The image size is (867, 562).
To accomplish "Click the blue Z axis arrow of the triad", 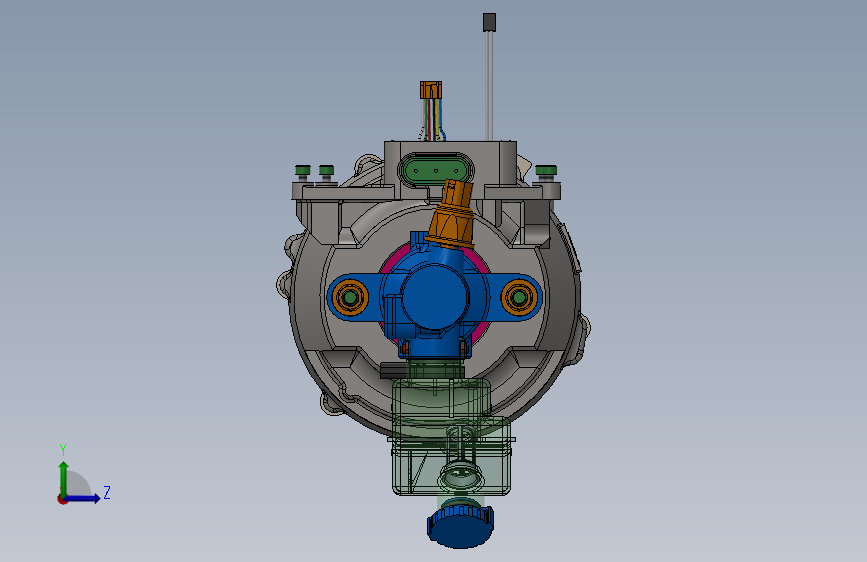I will pyautogui.click(x=83, y=498).
